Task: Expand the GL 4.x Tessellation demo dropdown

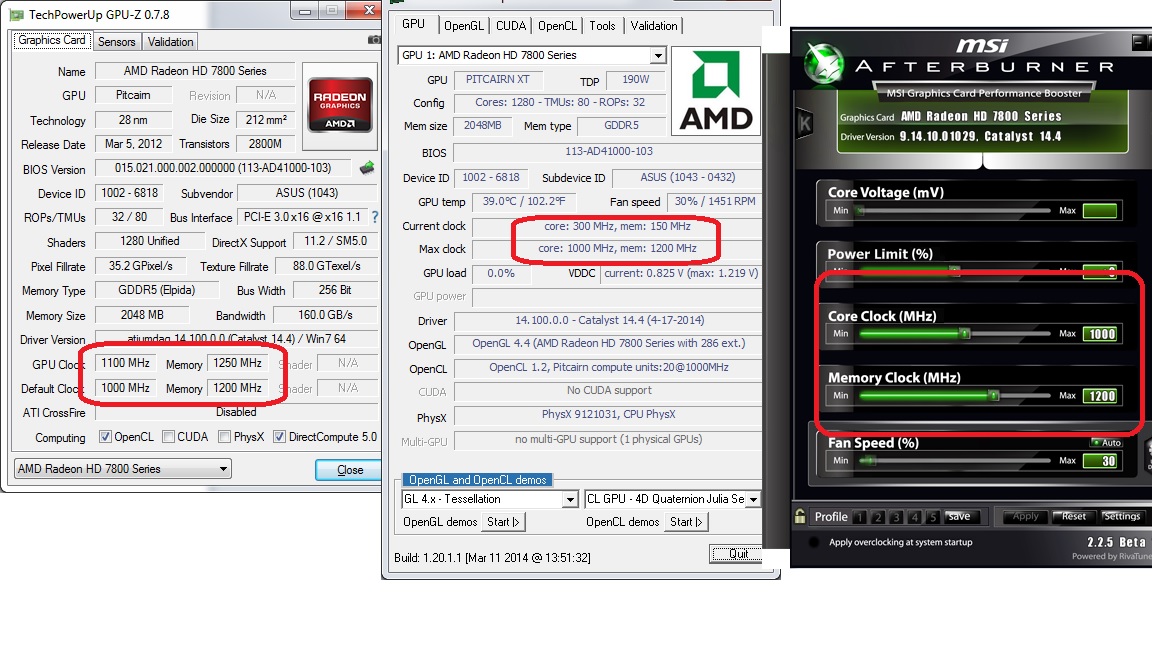Action: (570, 500)
